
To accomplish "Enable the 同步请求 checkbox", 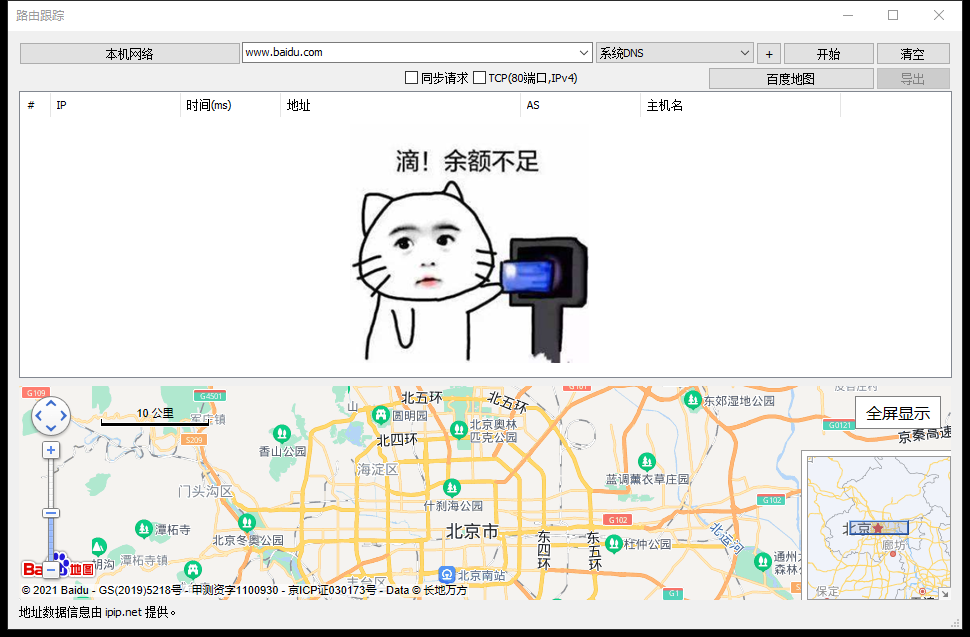I will (x=411, y=77).
